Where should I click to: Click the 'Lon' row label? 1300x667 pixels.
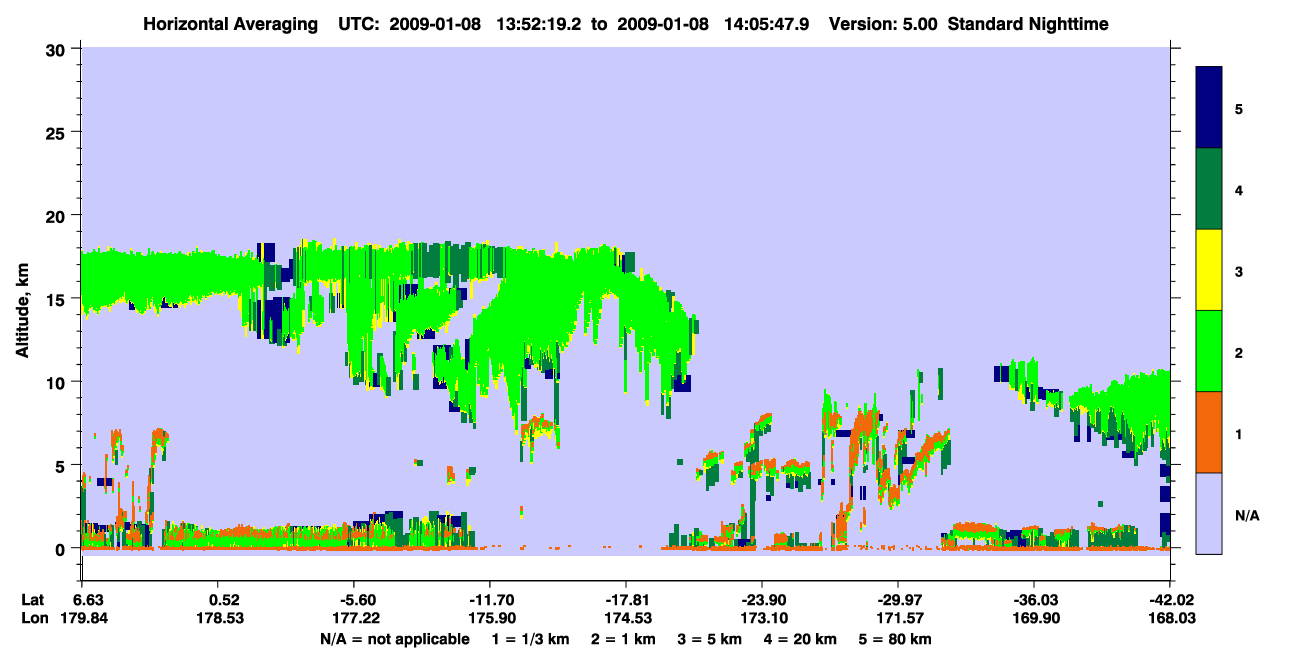(34, 618)
